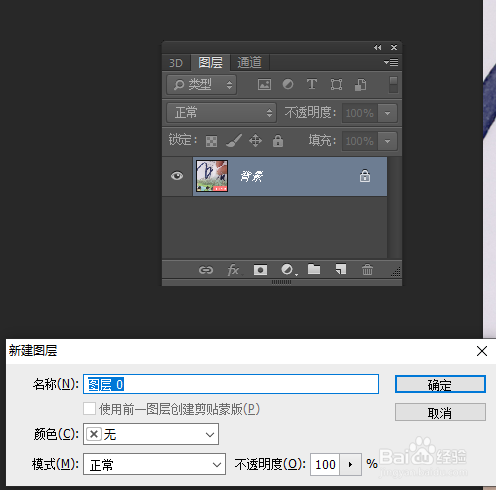Viewport: 496px width, 490px height.
Task: Filter for pixel layers icon
Action: click(264, 84)
